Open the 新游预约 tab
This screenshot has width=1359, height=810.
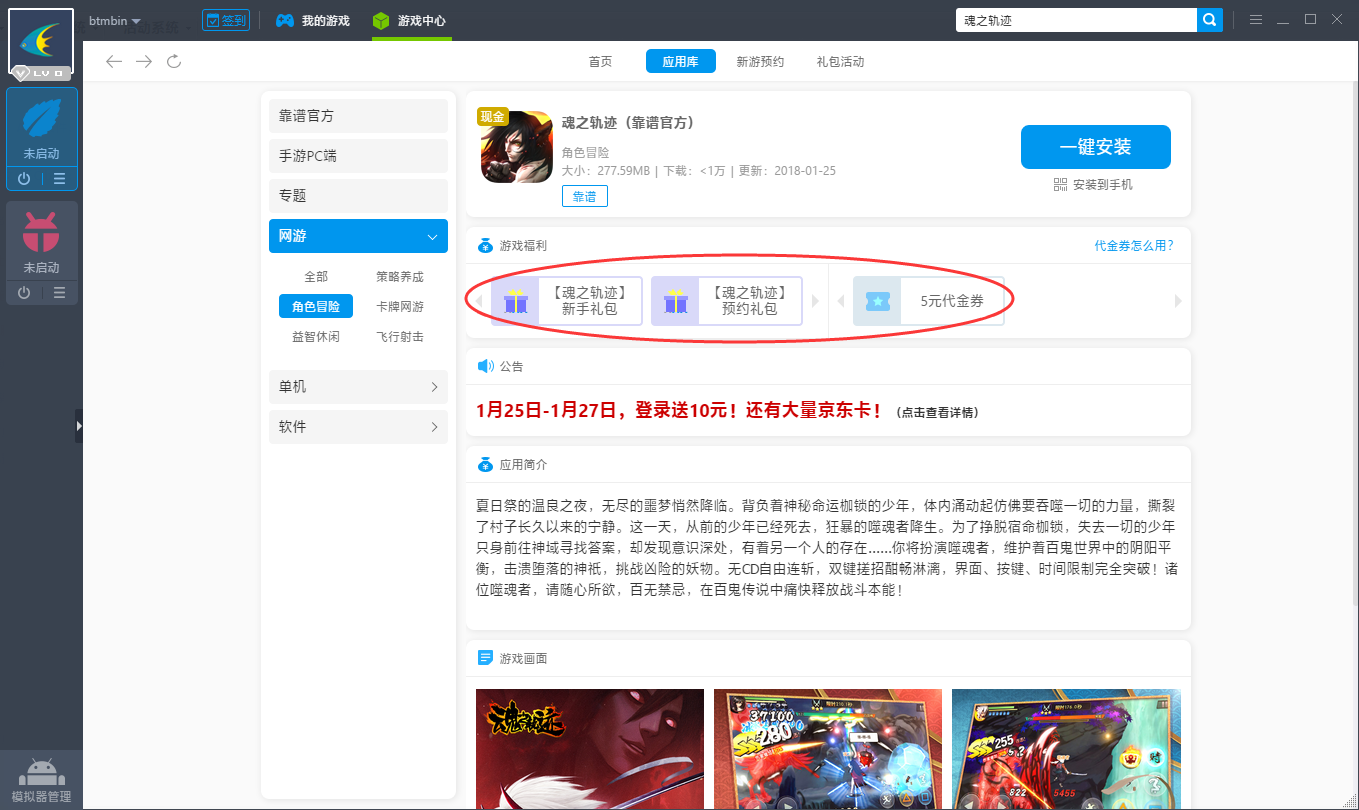point(760,62)
